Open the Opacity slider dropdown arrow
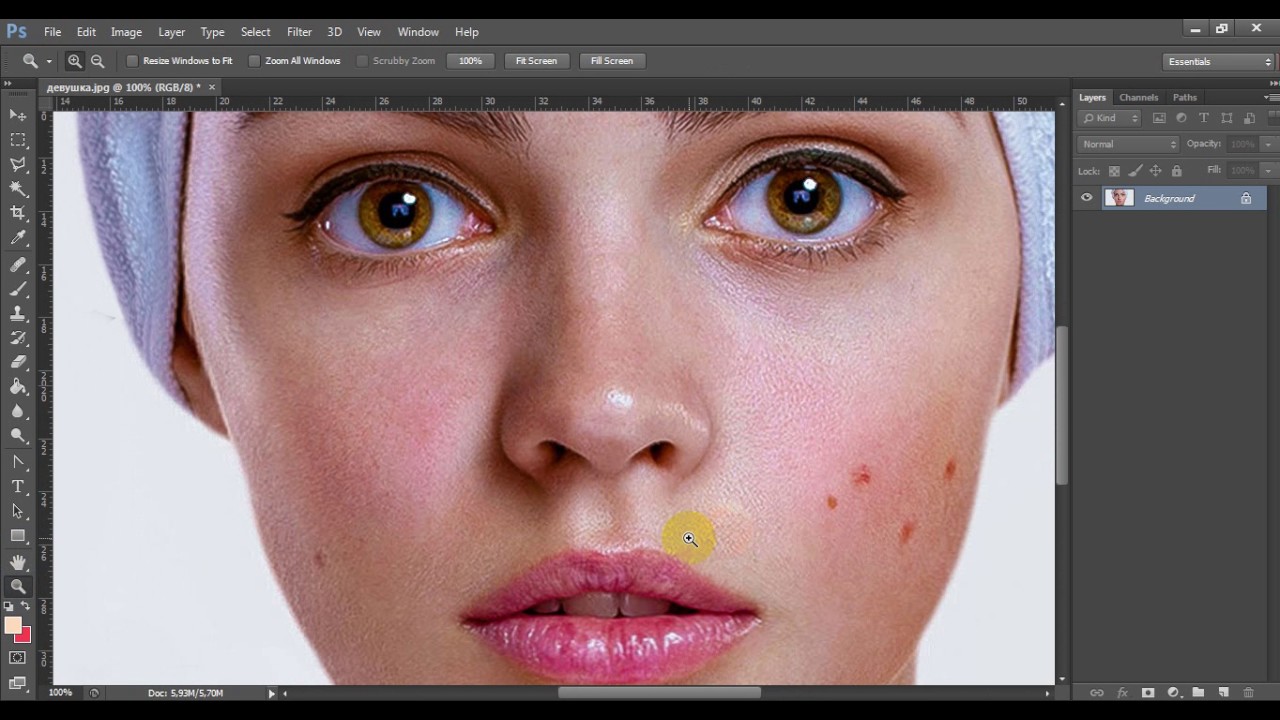 1268,144
